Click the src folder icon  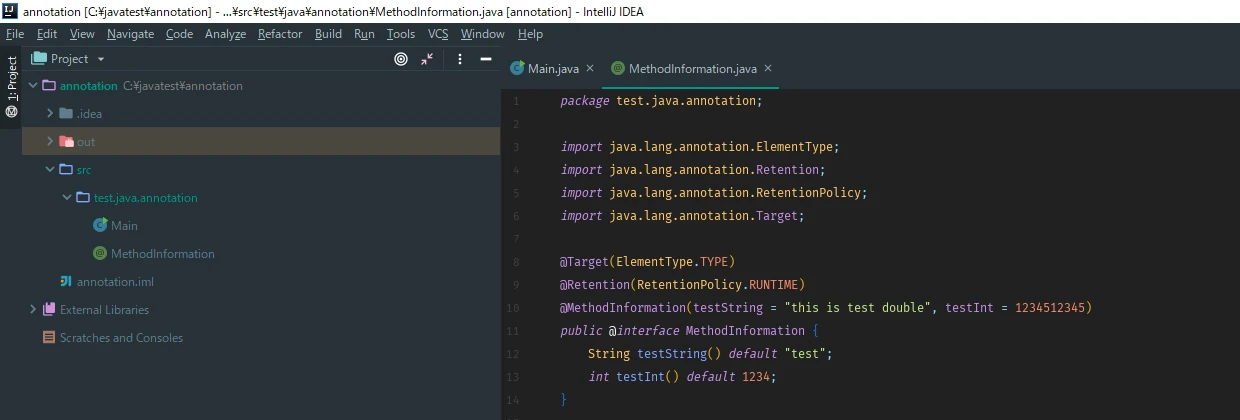tap(66, 170)
